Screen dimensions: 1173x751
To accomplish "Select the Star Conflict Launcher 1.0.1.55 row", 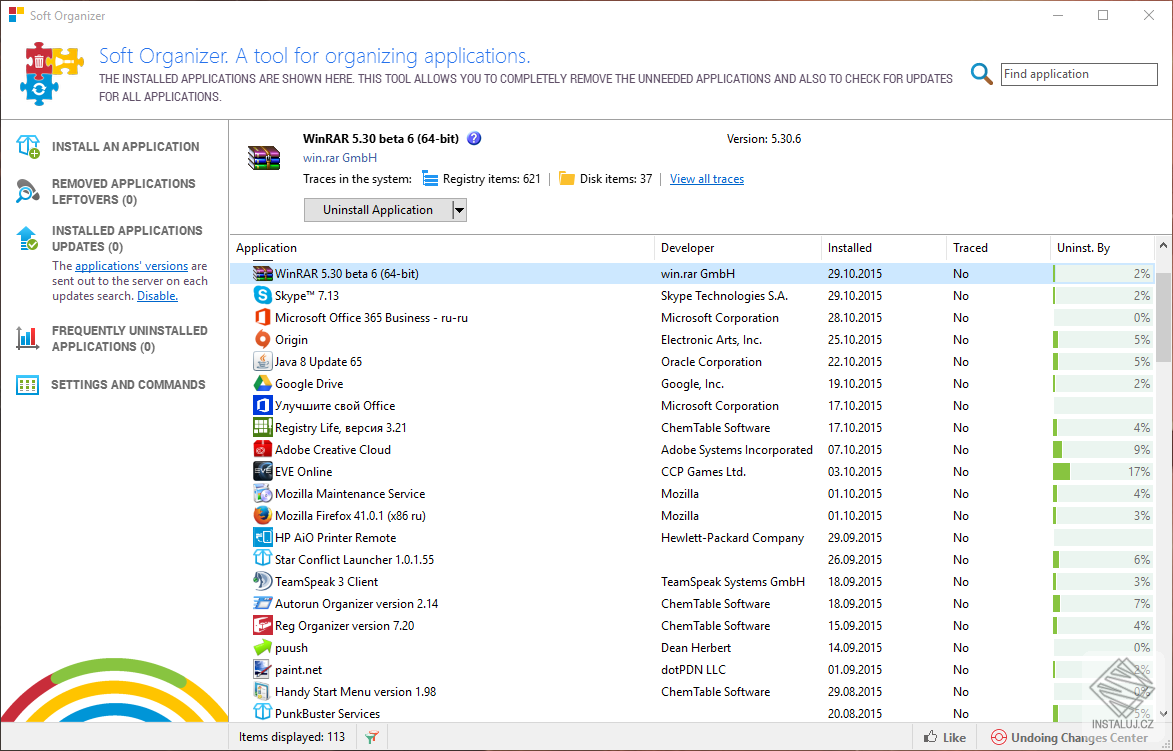I will tap(692, 560).
